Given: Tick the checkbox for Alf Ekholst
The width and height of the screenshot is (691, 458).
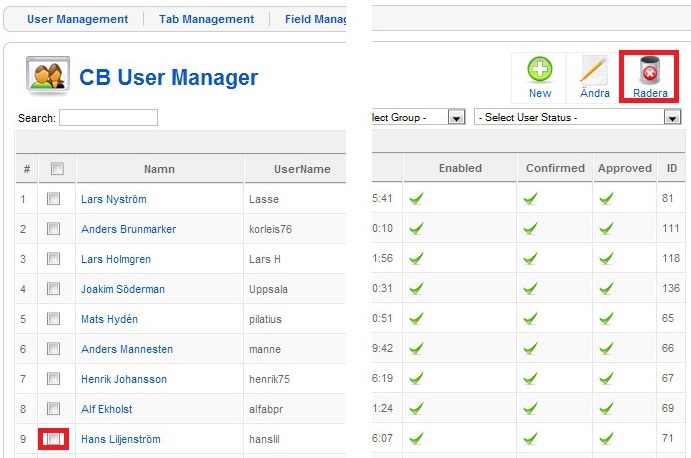Looking at the screenshot, I should (53, 409).
